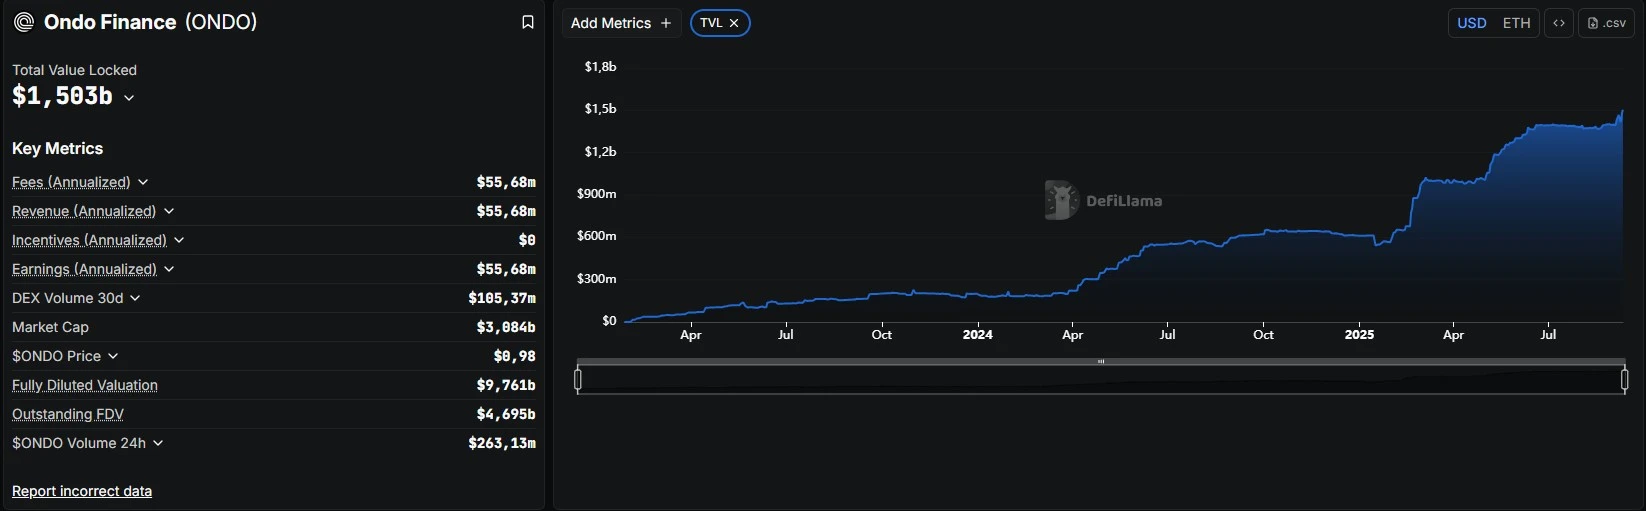Click the range slider center grip
This screenshot has height=511, width=1646.
click(x=1101, y=361)
